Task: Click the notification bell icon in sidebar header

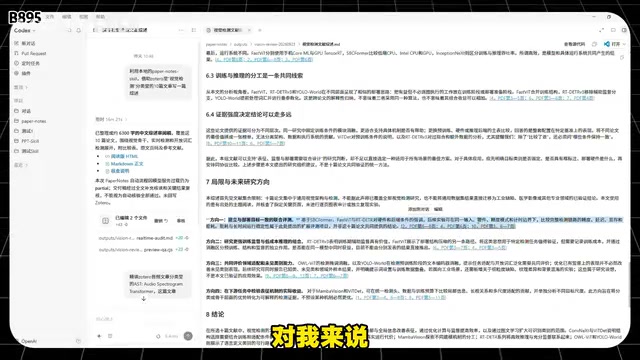Action: pos(78,31)
